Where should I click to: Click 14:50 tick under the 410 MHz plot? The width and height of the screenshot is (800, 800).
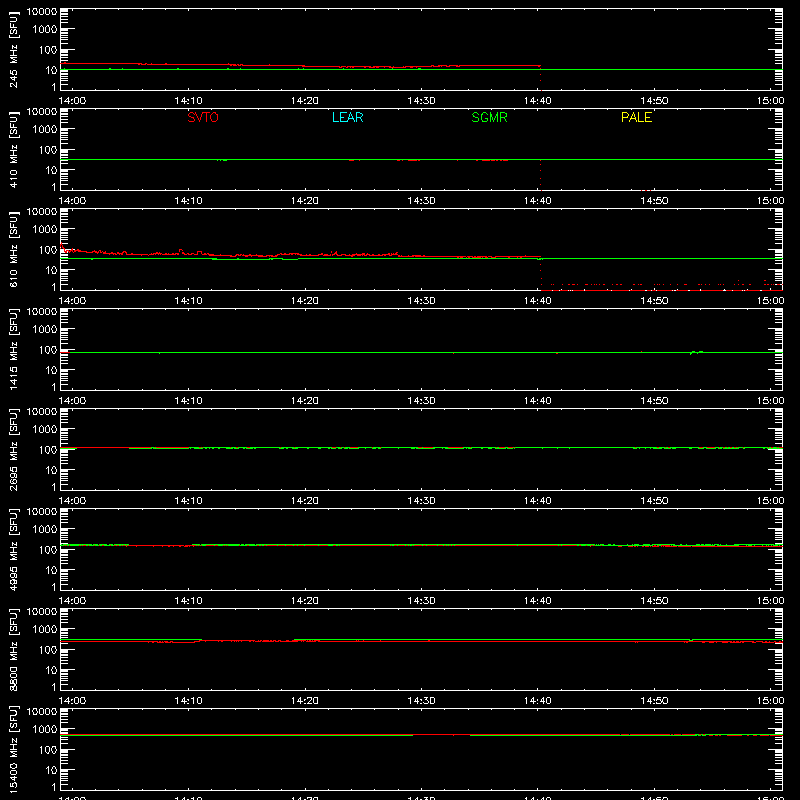coord(654,201)
